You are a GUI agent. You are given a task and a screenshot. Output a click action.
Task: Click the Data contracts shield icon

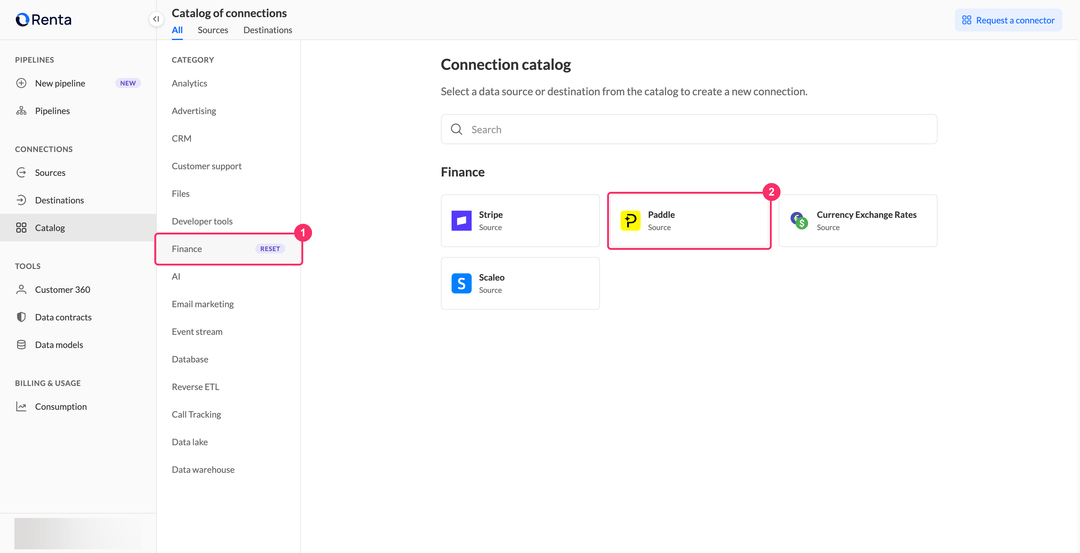click(21, 317)
